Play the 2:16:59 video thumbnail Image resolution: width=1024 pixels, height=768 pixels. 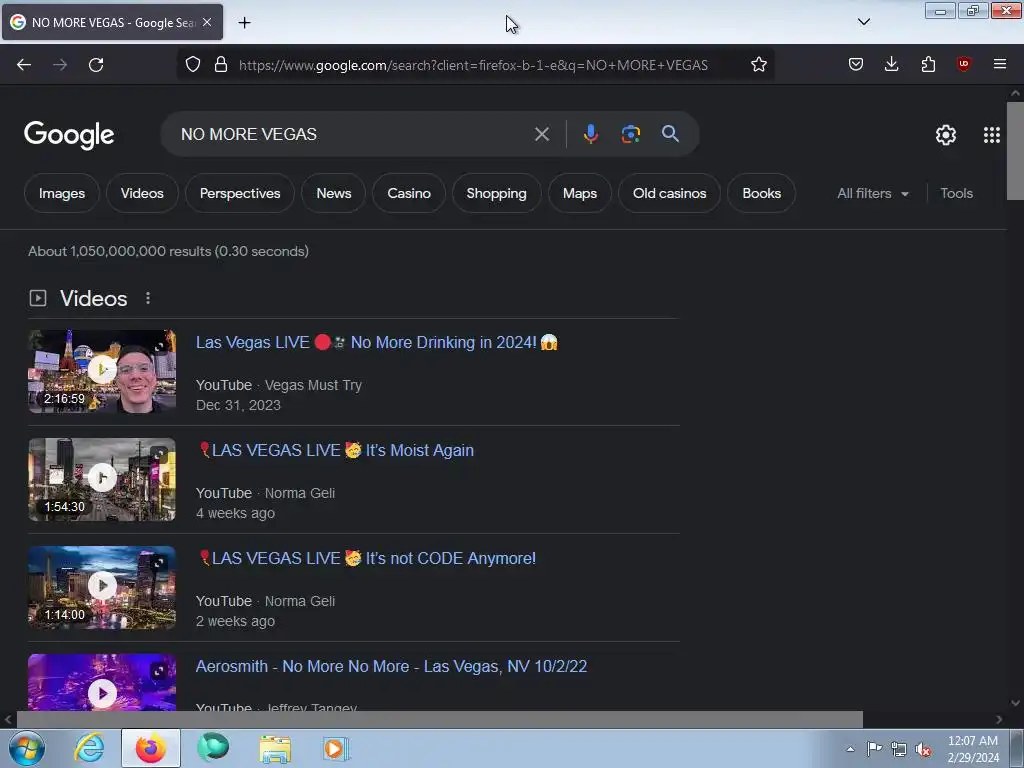click(102, 371)
